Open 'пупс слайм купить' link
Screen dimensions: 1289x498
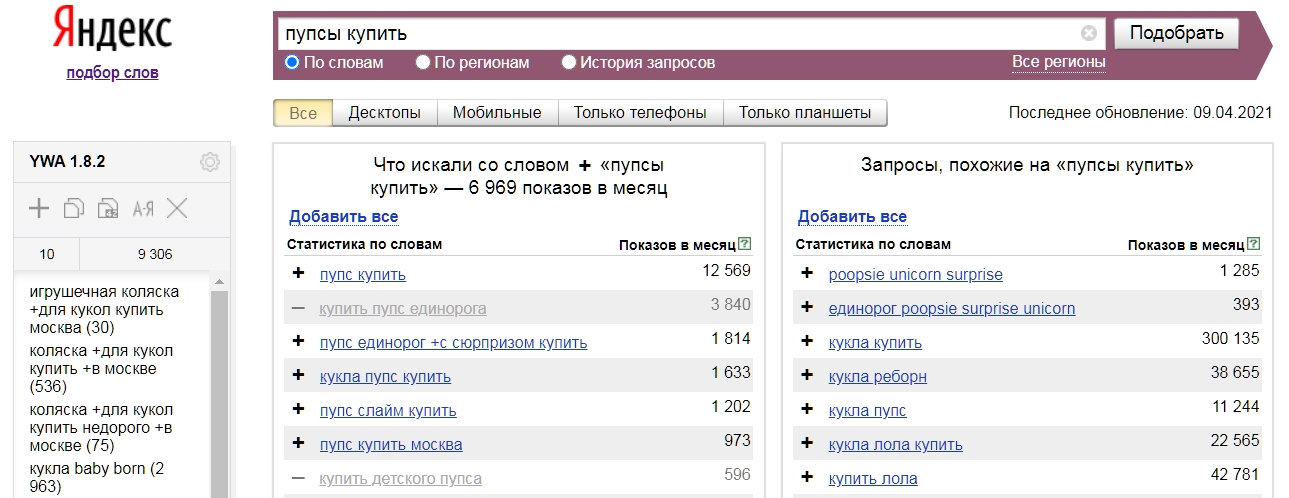tap(388, 410)
